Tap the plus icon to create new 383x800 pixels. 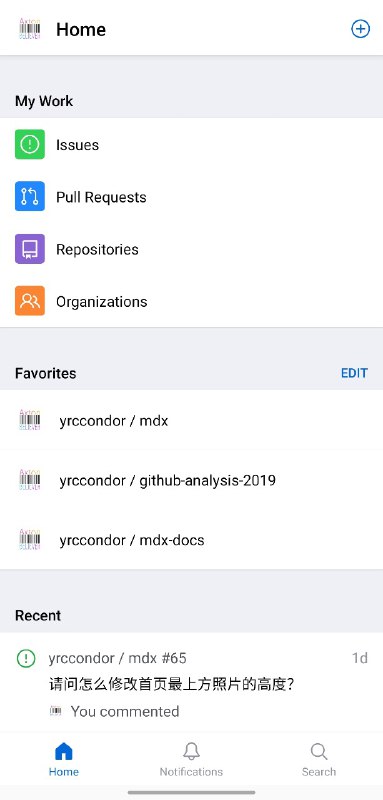point(360,29)
